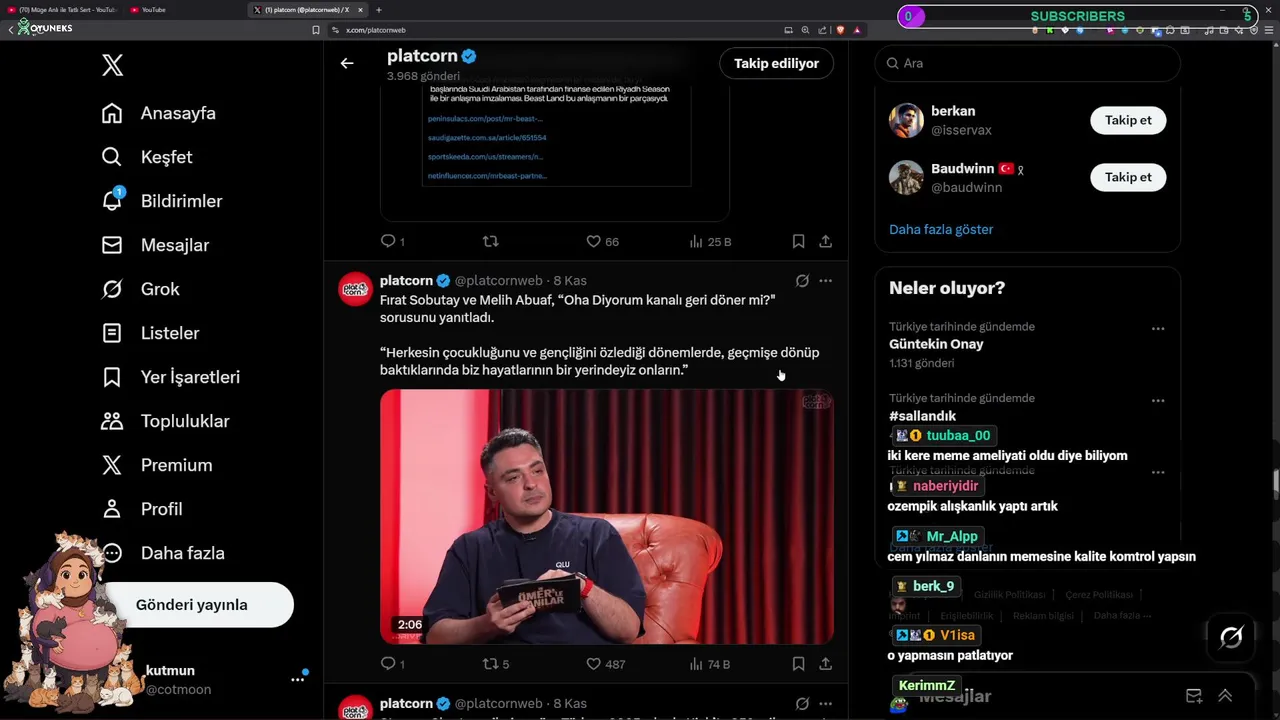The height and width of the screenshot is (720, 1280).
Task: Follow berkan with Takip et
Action: (1128, 120)
